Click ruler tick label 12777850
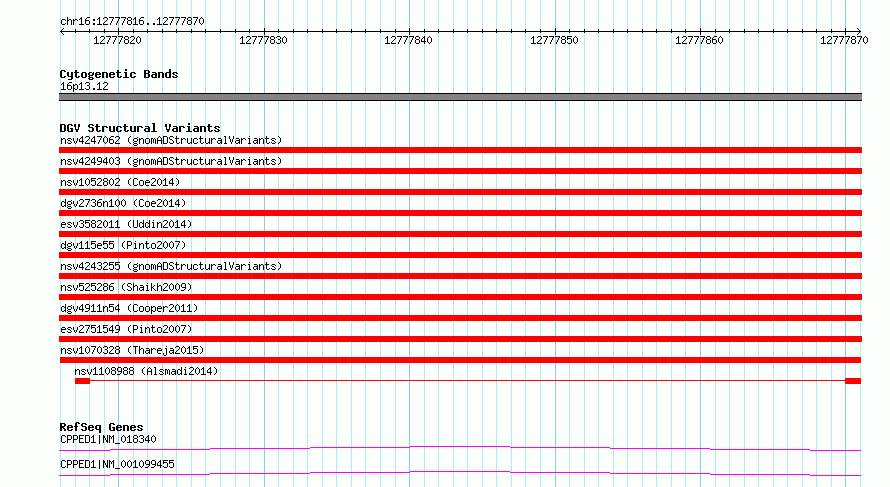This screenshot has height=487, width=890. (x=554, y=40)
